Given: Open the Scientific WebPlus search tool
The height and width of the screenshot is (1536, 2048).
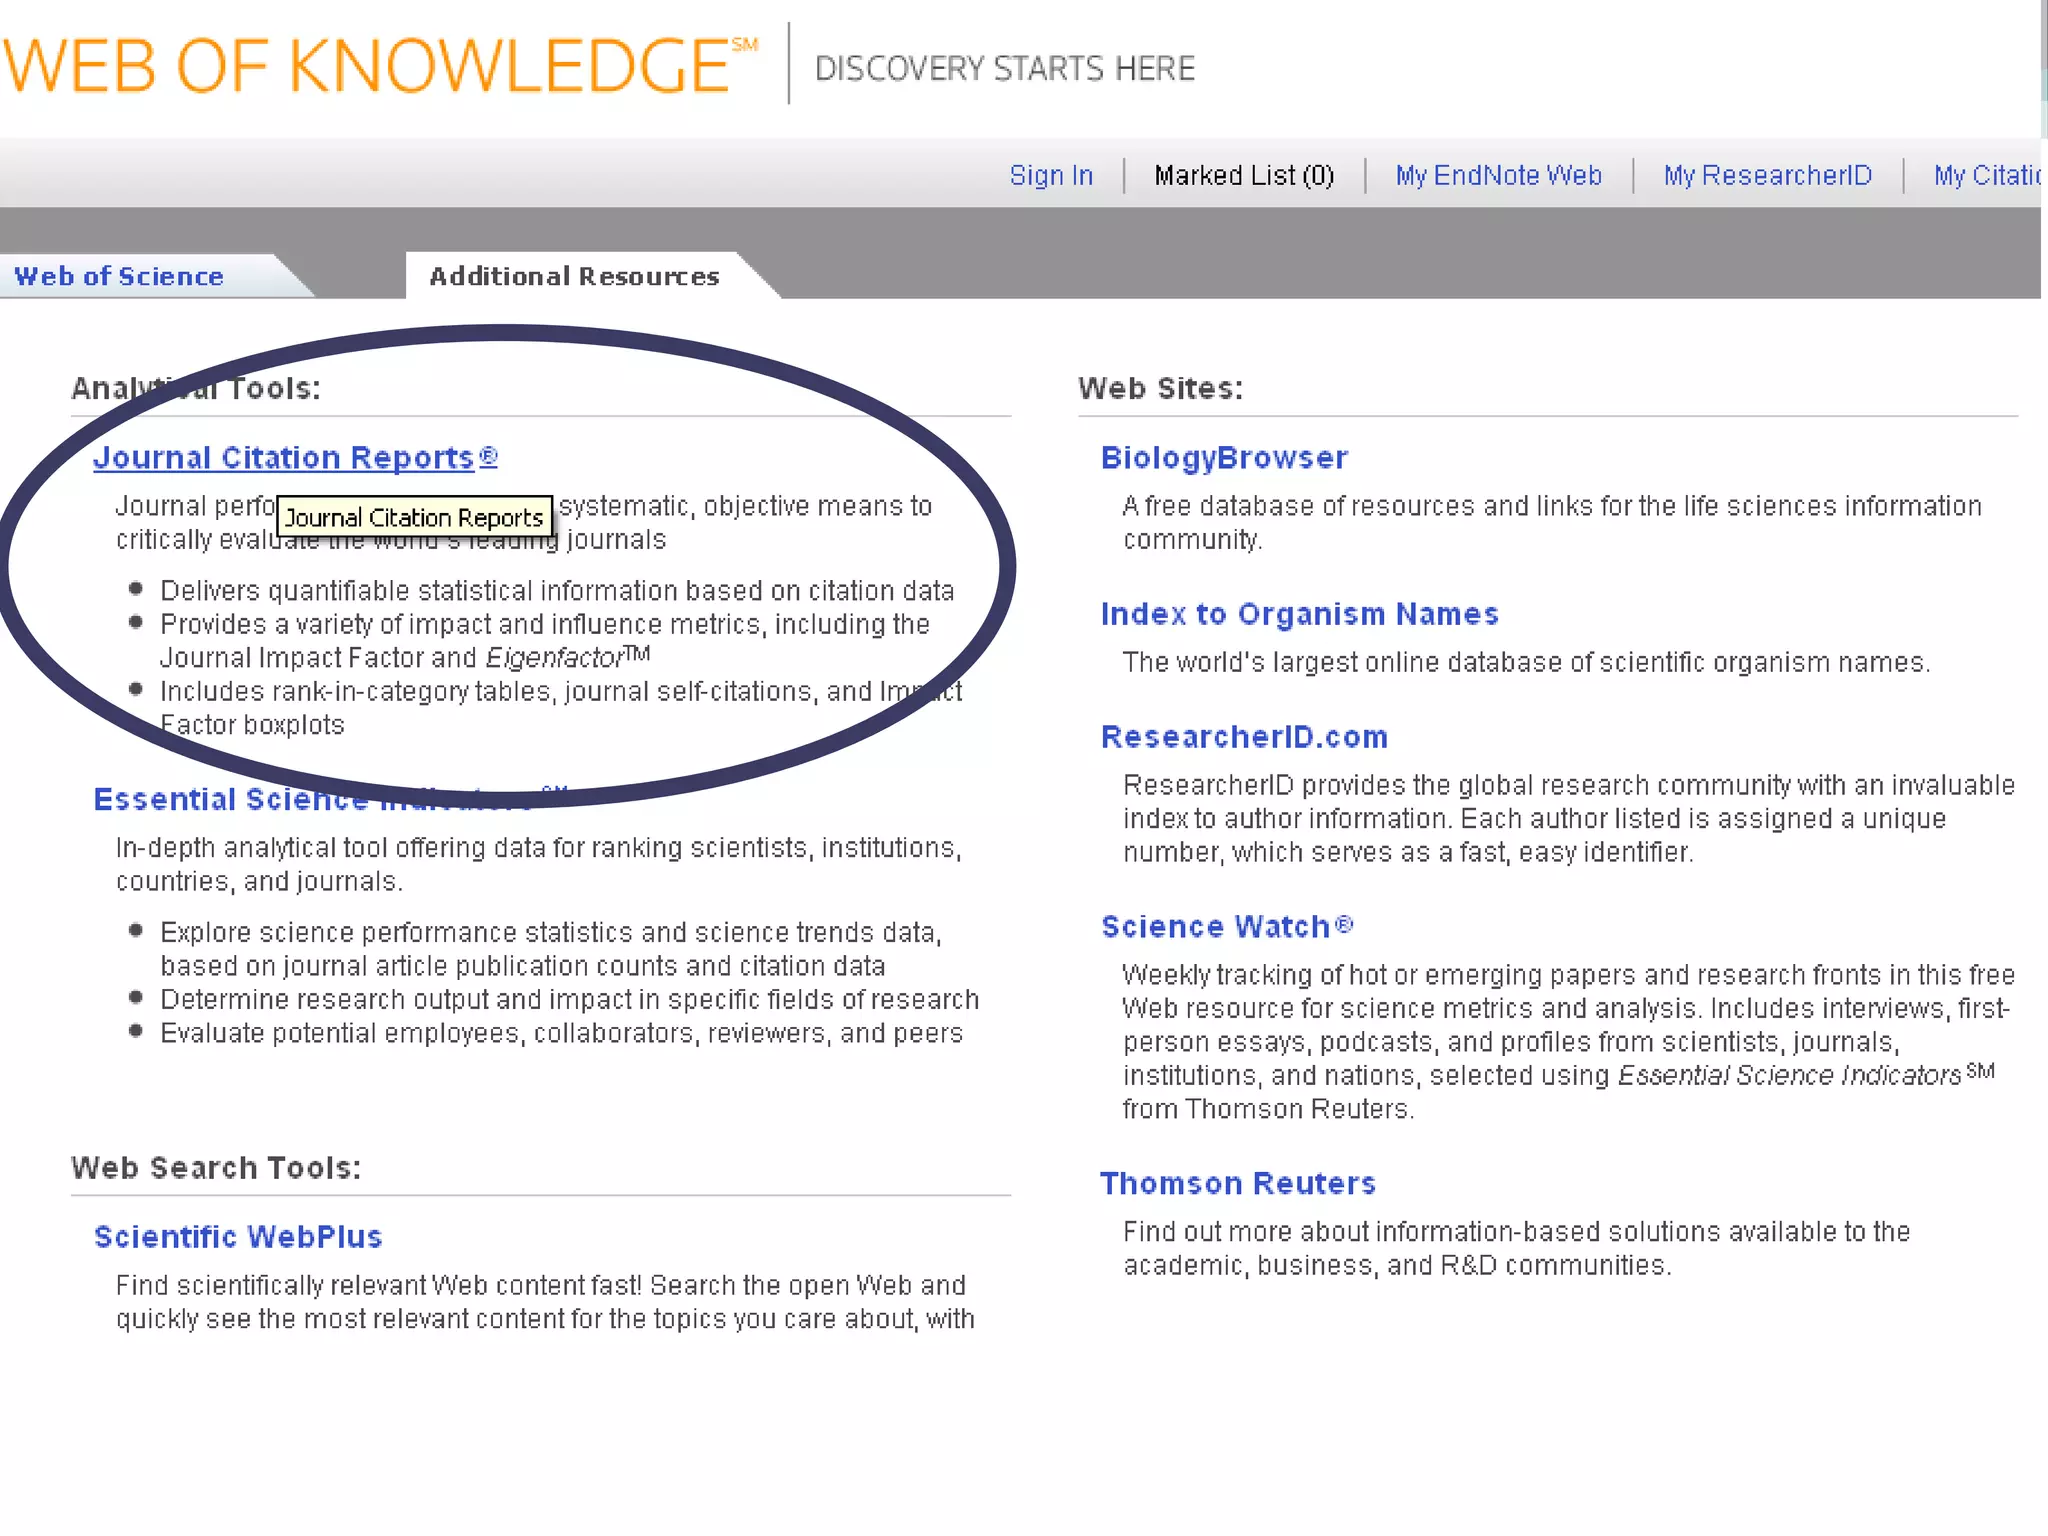Looking at the screenshot, I should click(238, 1237).
